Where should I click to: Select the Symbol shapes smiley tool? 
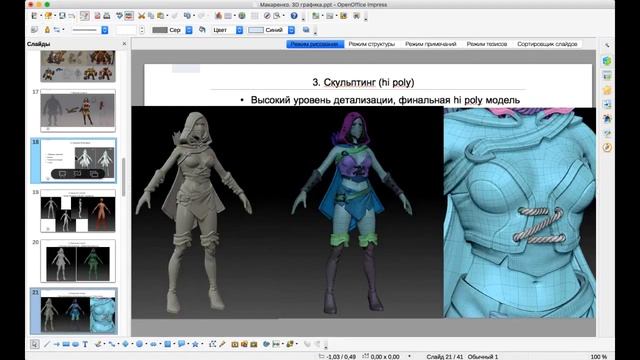coord(139,344)
